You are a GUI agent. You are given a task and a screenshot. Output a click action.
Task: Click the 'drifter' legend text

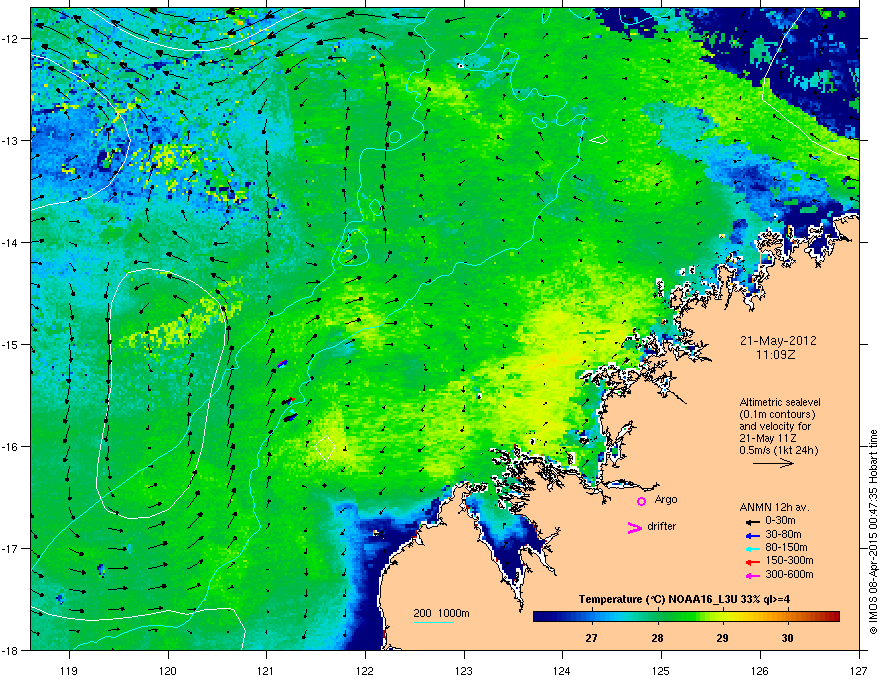pos(662,526)
